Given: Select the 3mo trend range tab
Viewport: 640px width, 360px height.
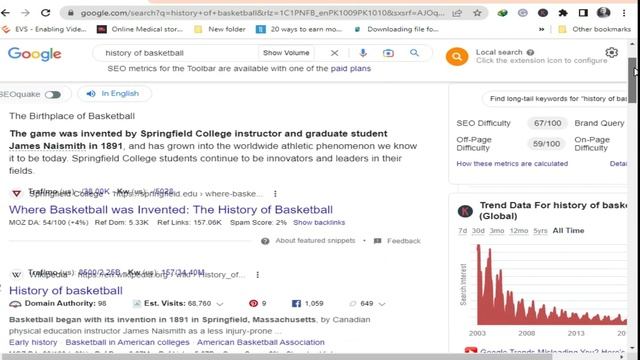Looking at the screenshot, I should (497, 231).
